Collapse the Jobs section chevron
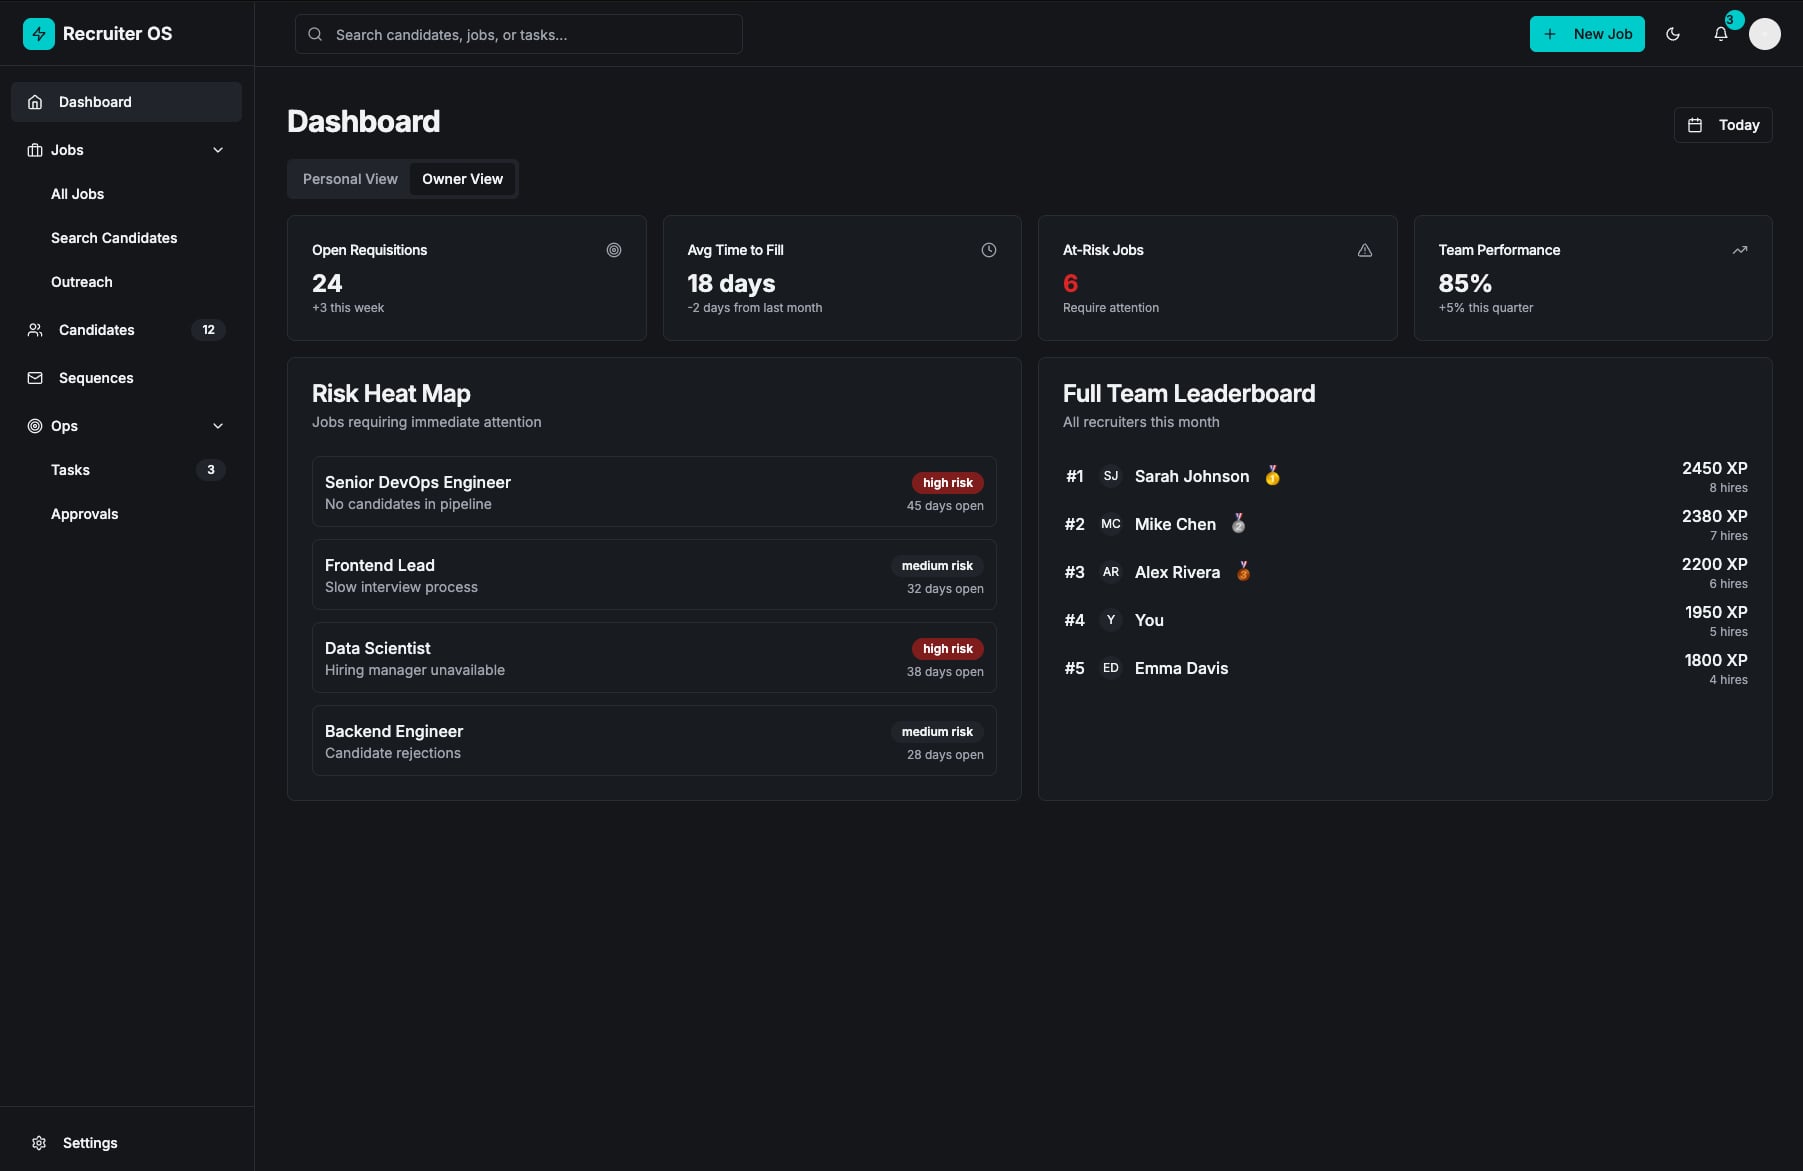1803x1171 pixels. click(218, 150)
